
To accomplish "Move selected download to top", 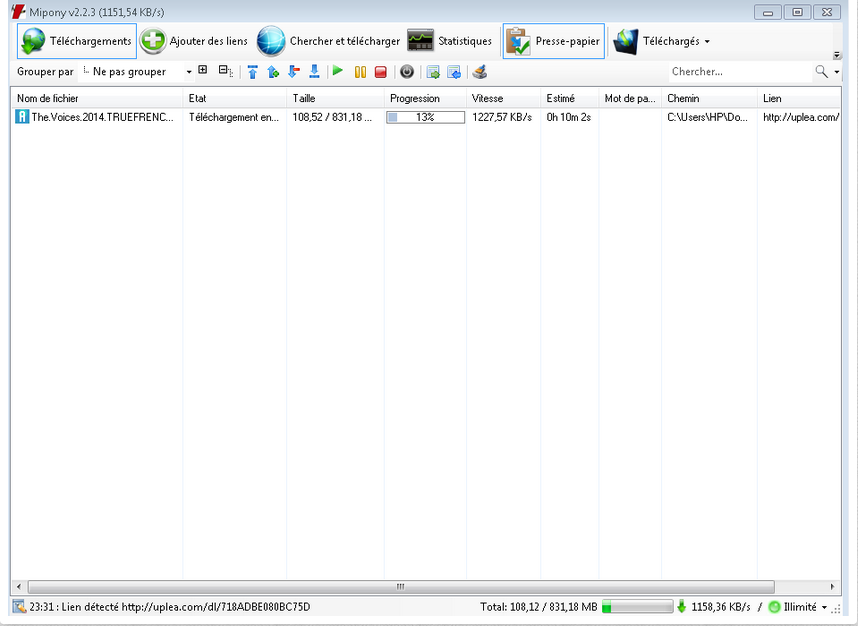I will tap(252, 72).
